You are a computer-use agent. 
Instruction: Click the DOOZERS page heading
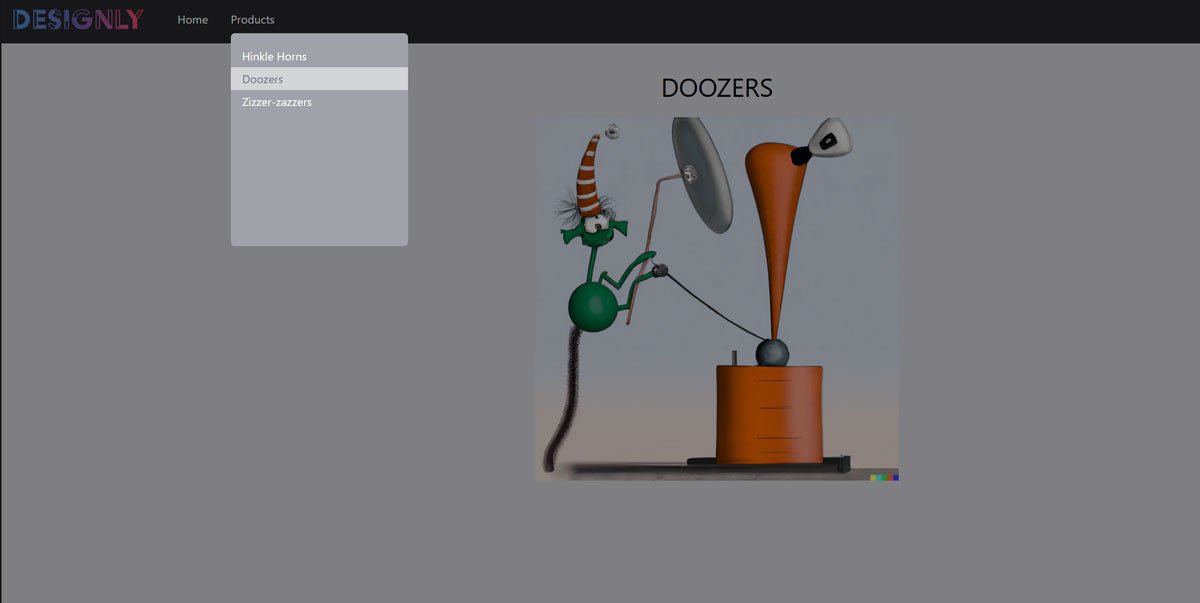[716, 88]
